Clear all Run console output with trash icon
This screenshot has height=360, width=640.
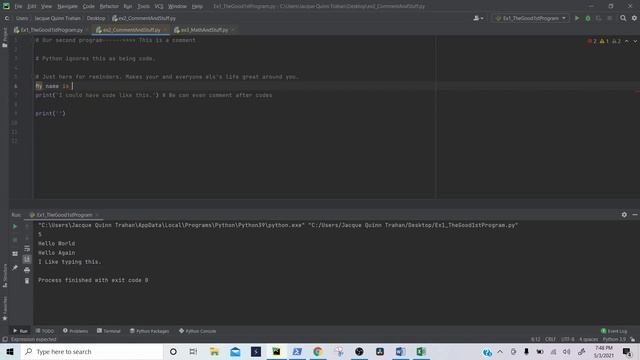tap(27, 281)
